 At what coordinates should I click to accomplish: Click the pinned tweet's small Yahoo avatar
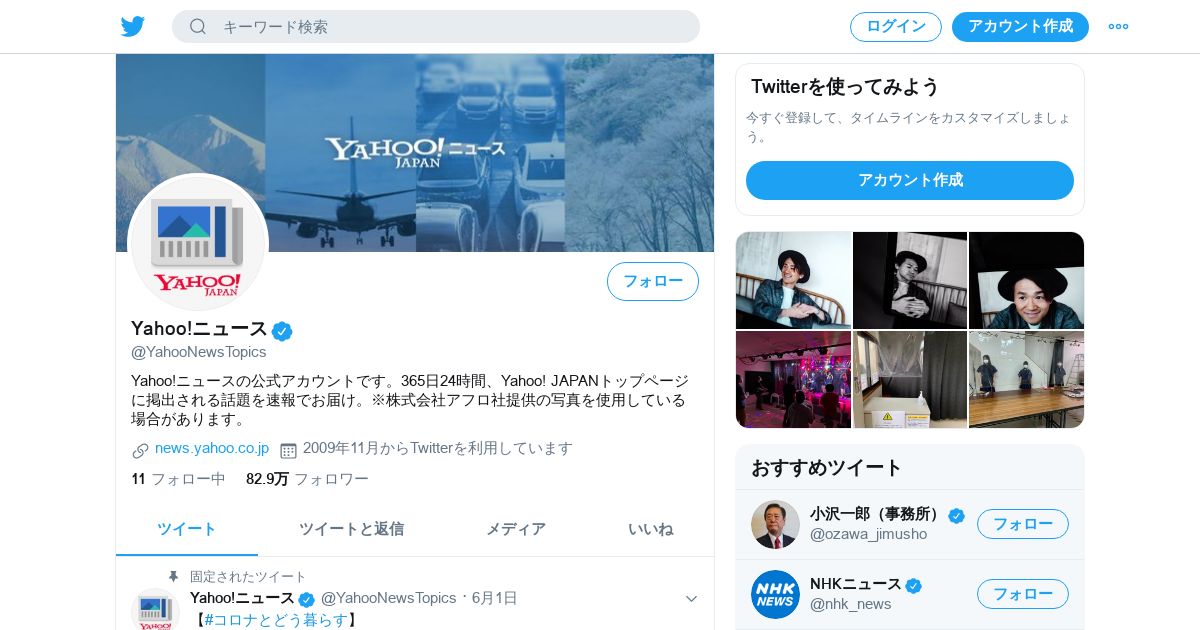155,610
